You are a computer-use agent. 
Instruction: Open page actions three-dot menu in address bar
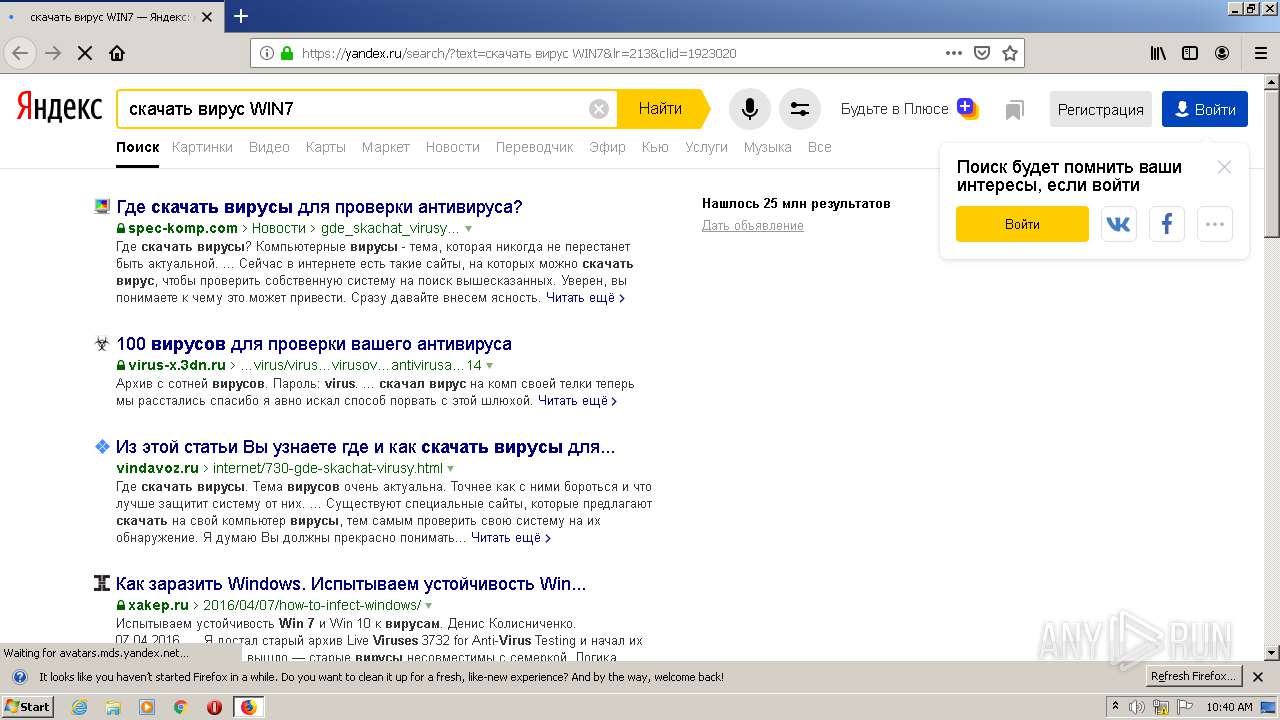[954, 53]
